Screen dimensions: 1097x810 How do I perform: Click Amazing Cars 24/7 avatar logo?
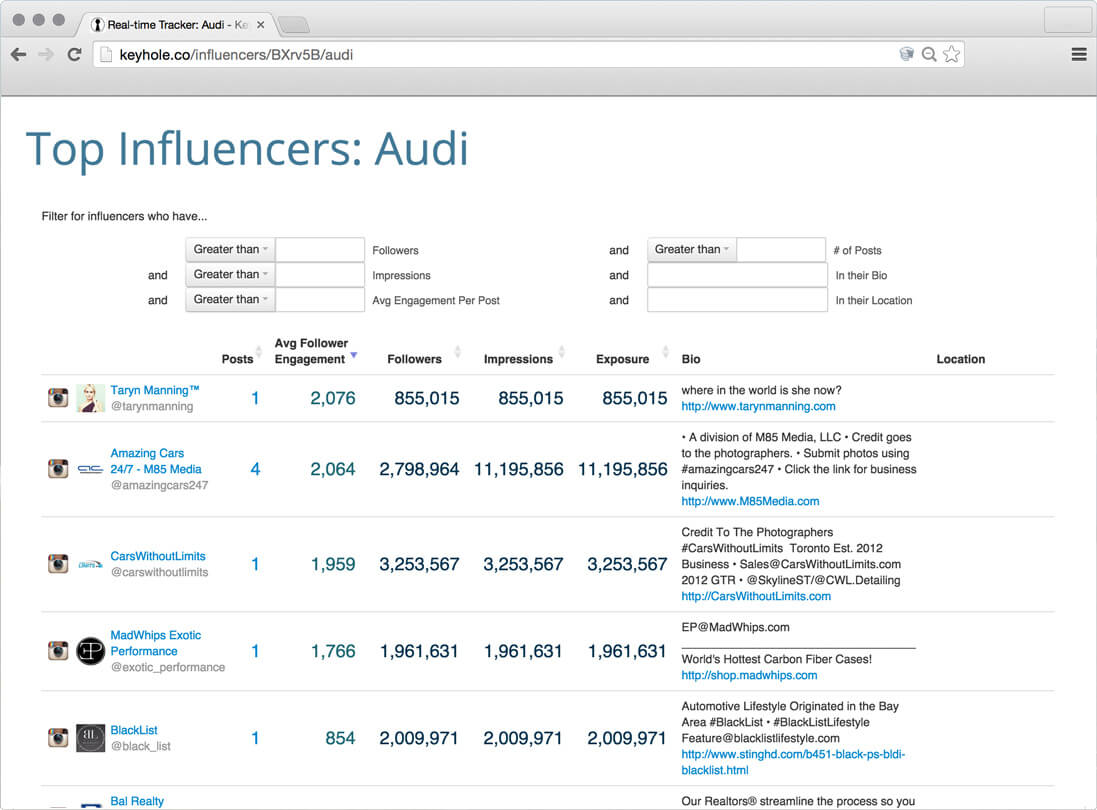tap(90, 469)
